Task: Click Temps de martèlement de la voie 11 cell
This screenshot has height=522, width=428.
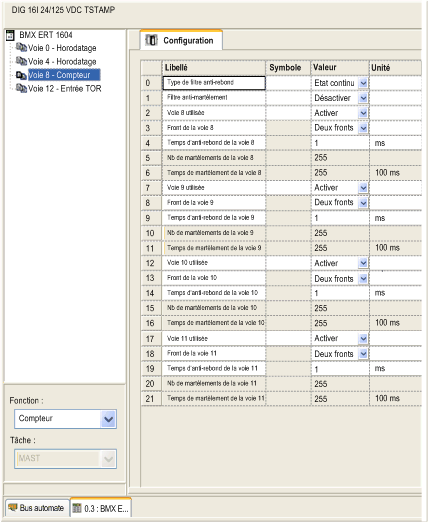Action: (214, 398)
